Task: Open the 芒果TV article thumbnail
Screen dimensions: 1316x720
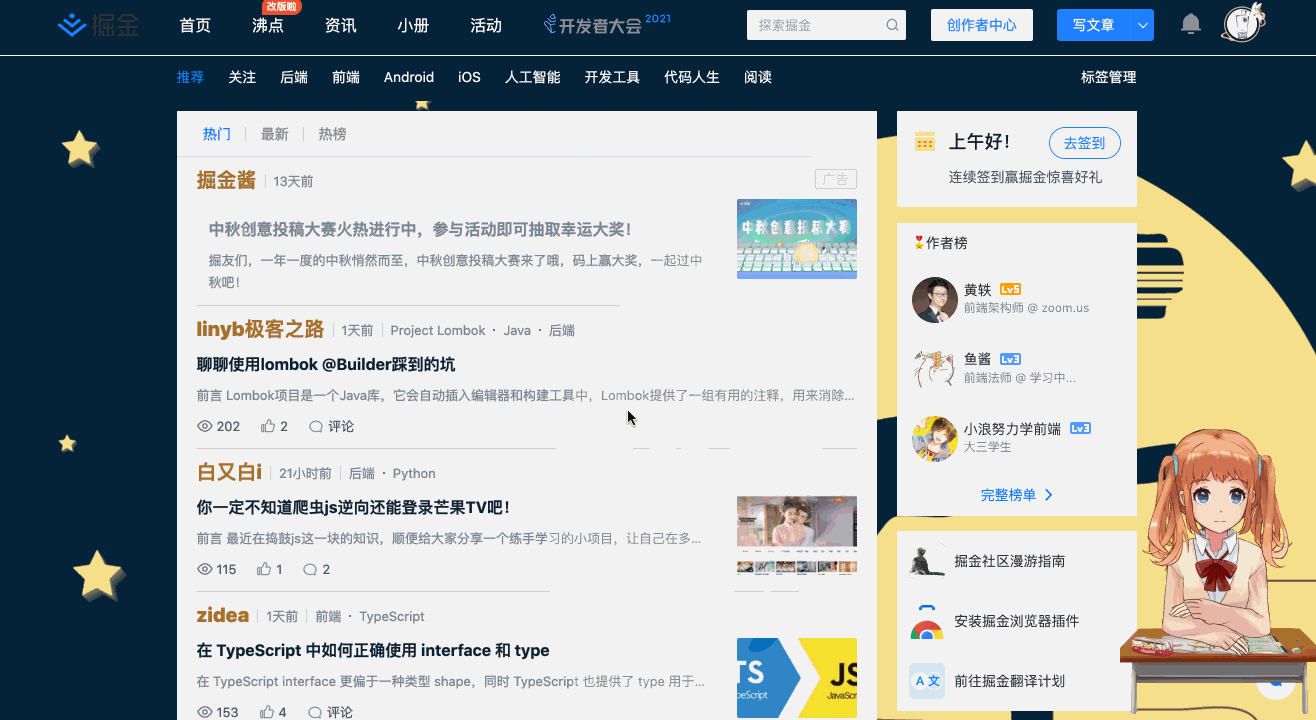Action: pos(797,536)
